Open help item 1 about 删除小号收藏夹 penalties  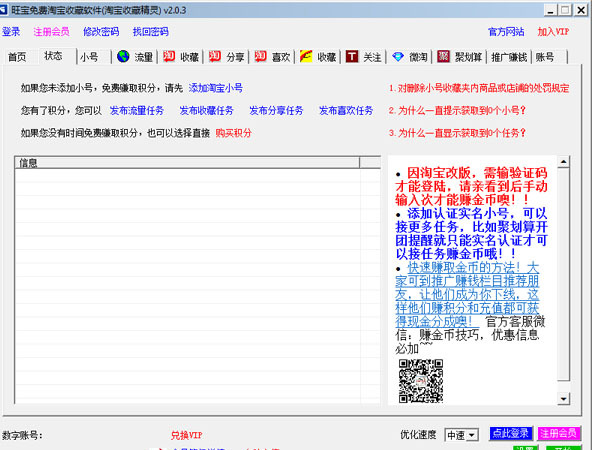click(479, 88)
